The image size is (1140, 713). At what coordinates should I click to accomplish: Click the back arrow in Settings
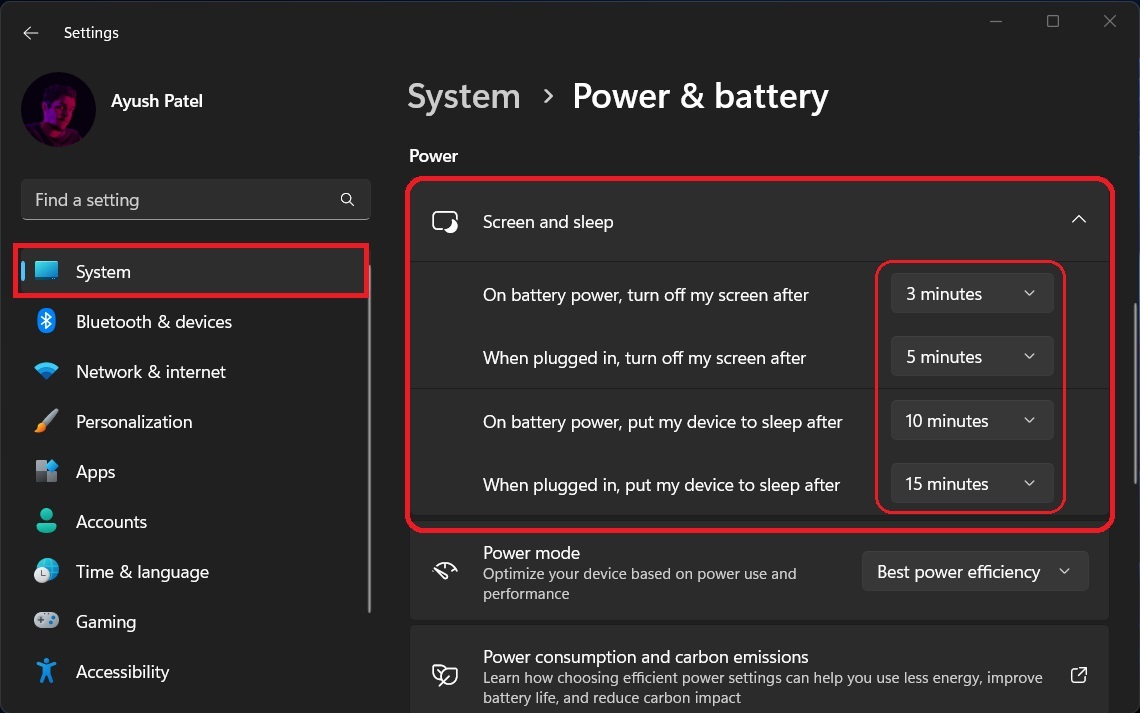pyautogui.click(x=31, y=33)
